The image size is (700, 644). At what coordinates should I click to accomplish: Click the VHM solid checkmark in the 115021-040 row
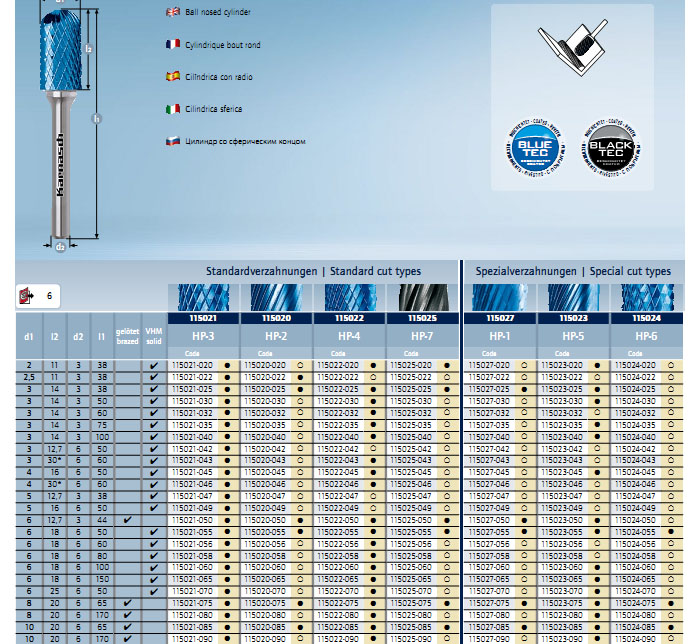[x=153, y=437]
